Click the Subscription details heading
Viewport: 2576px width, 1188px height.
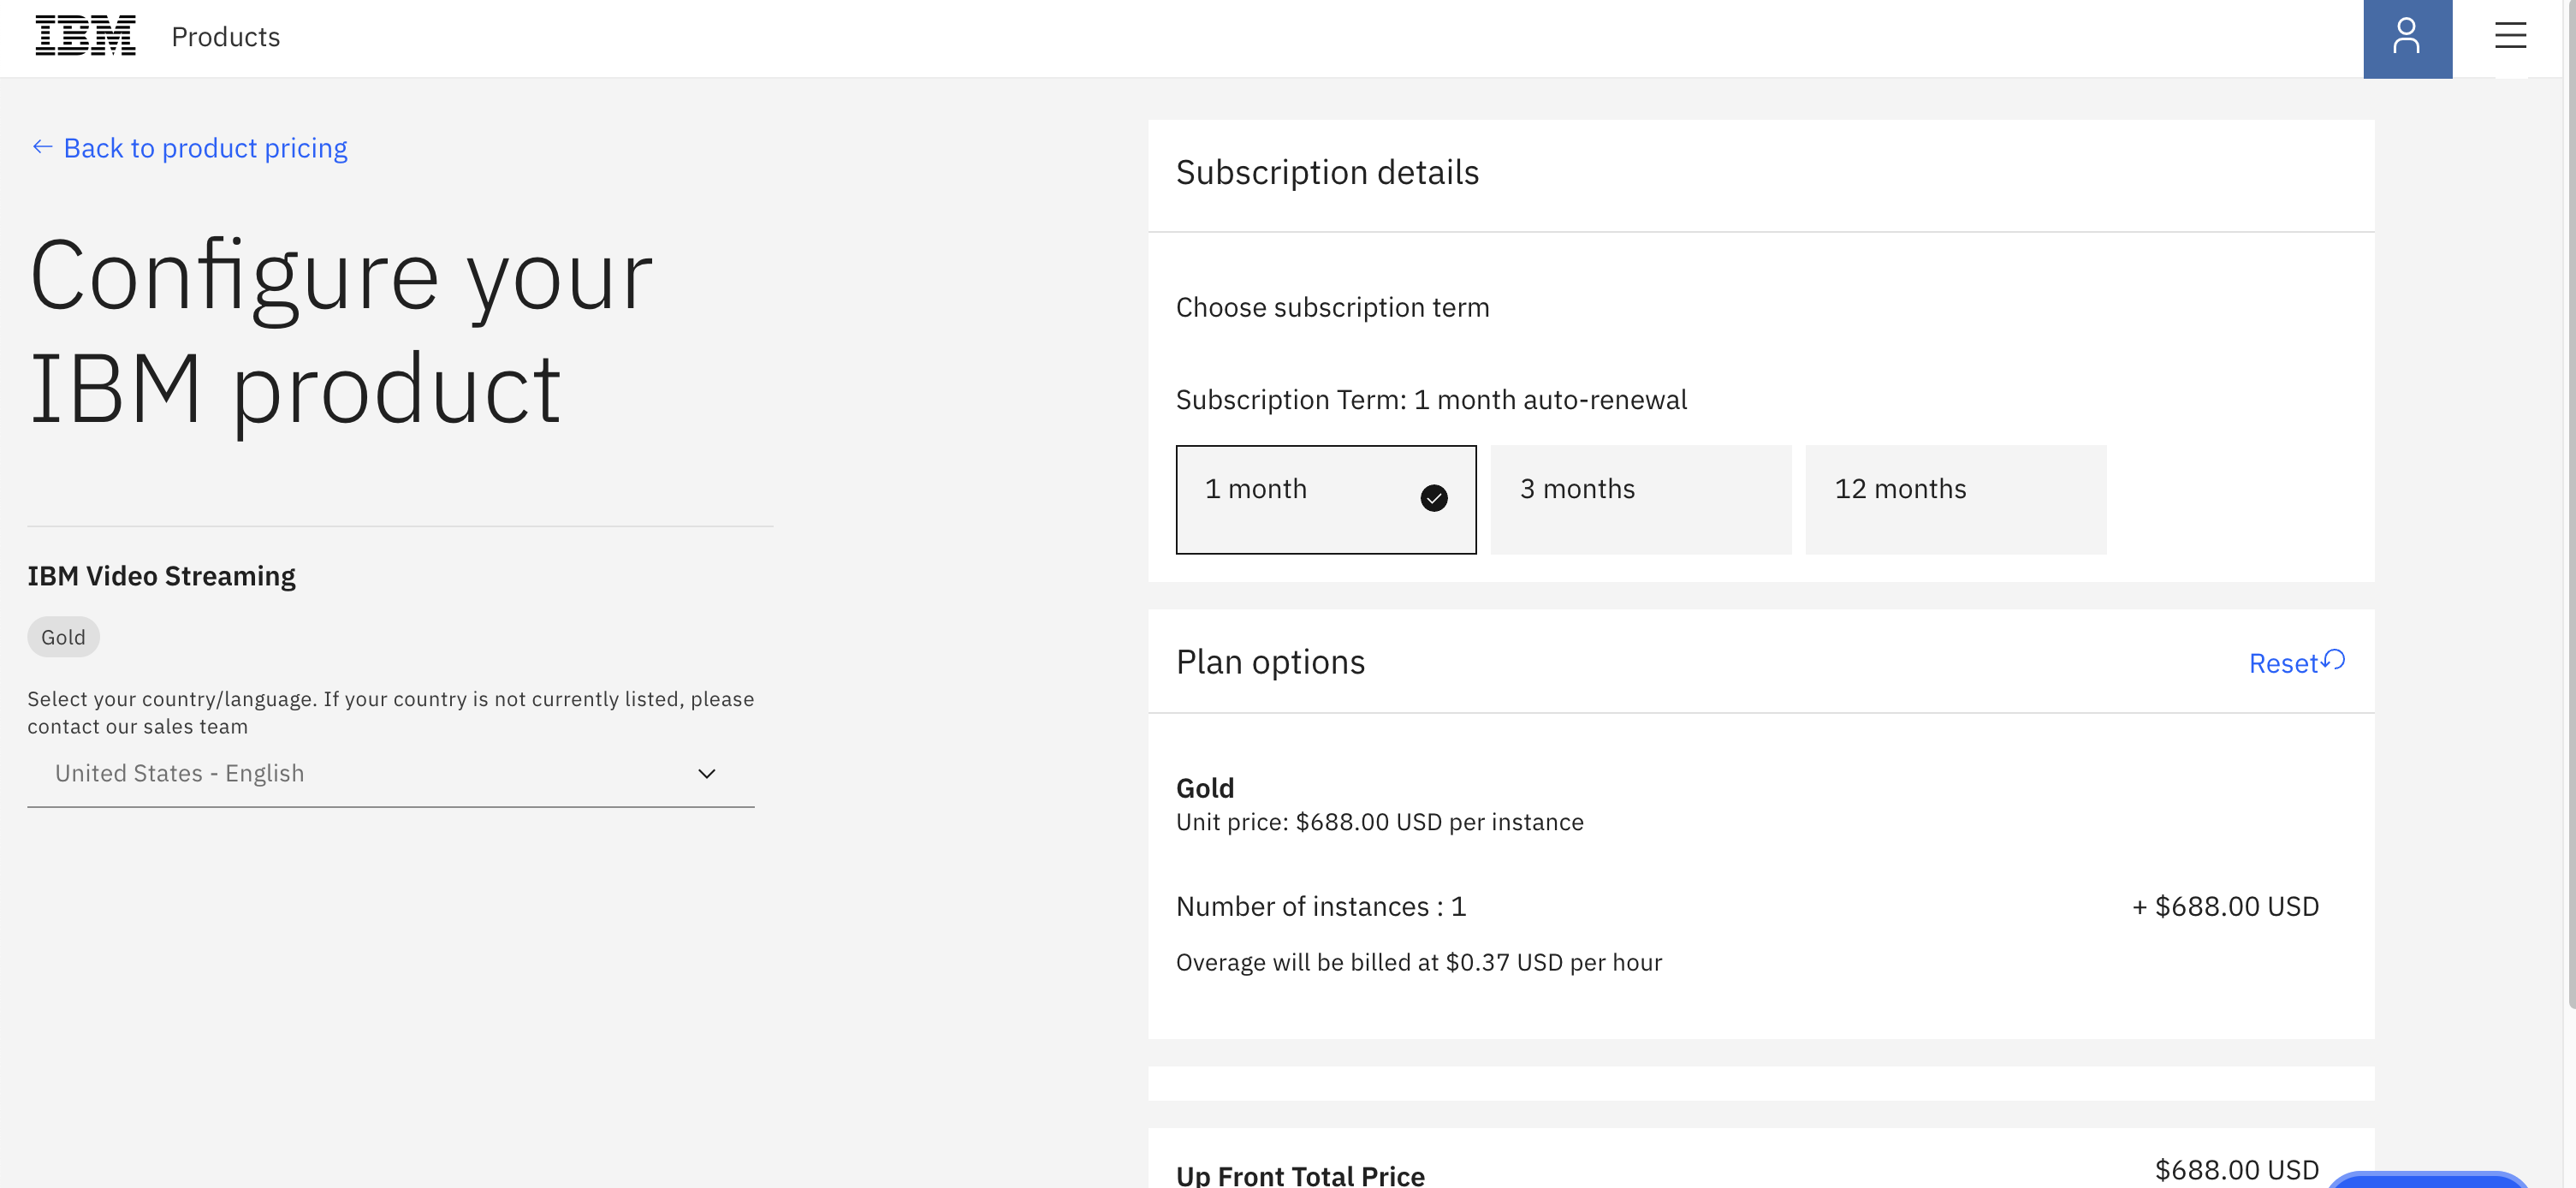[x=1327, y=172]
